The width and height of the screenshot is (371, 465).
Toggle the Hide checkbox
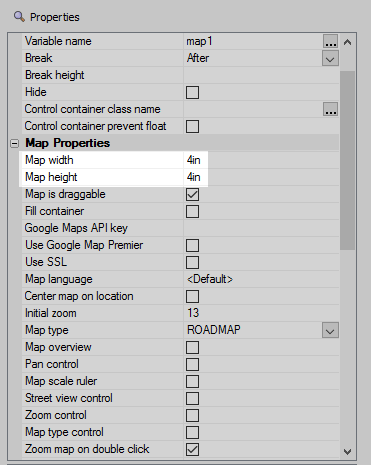[192, 92]
